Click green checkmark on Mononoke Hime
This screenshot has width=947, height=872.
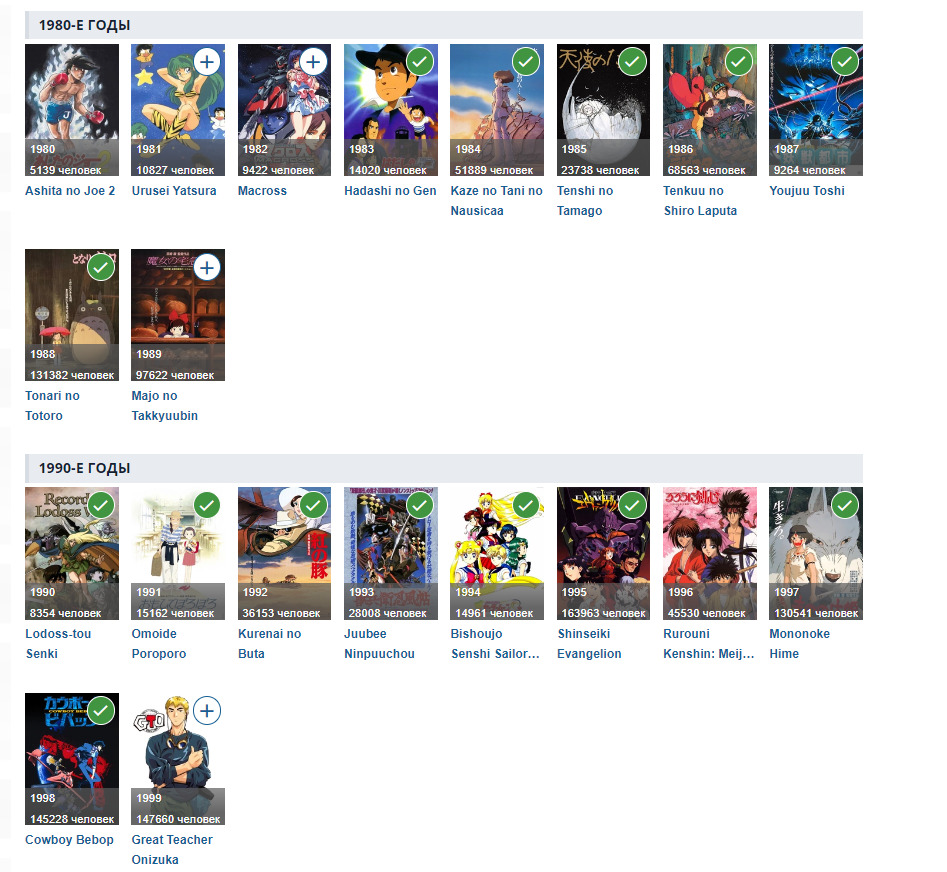(845, 505)
